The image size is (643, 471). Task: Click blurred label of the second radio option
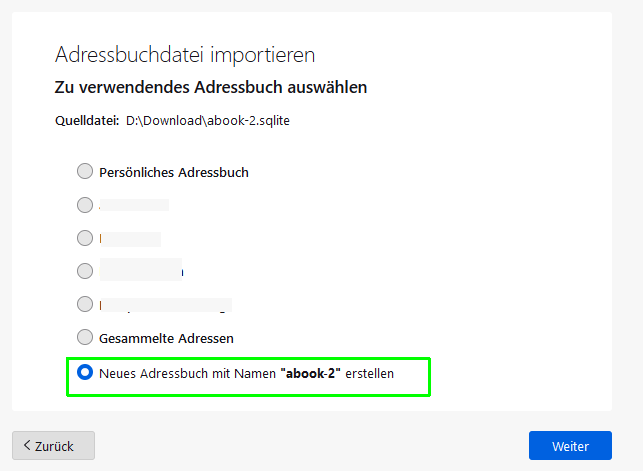pos(134,205)
